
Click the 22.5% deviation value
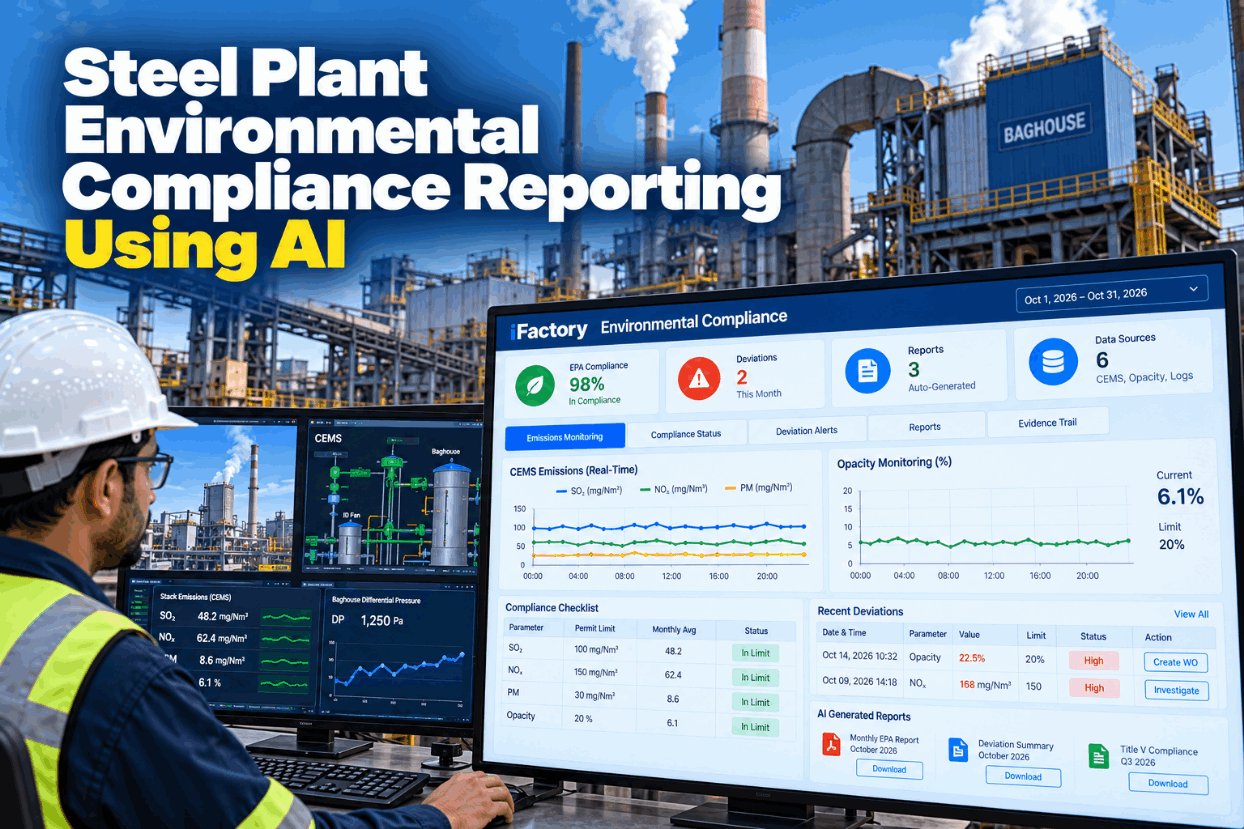[972, 658]
